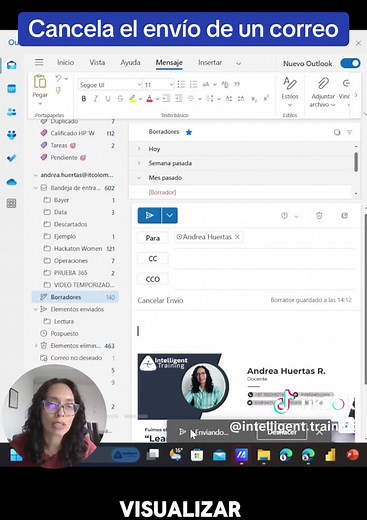This screenshot has width=367, height=520.
Task: Apply superscript formatting
Action: [x=266, y=99]
